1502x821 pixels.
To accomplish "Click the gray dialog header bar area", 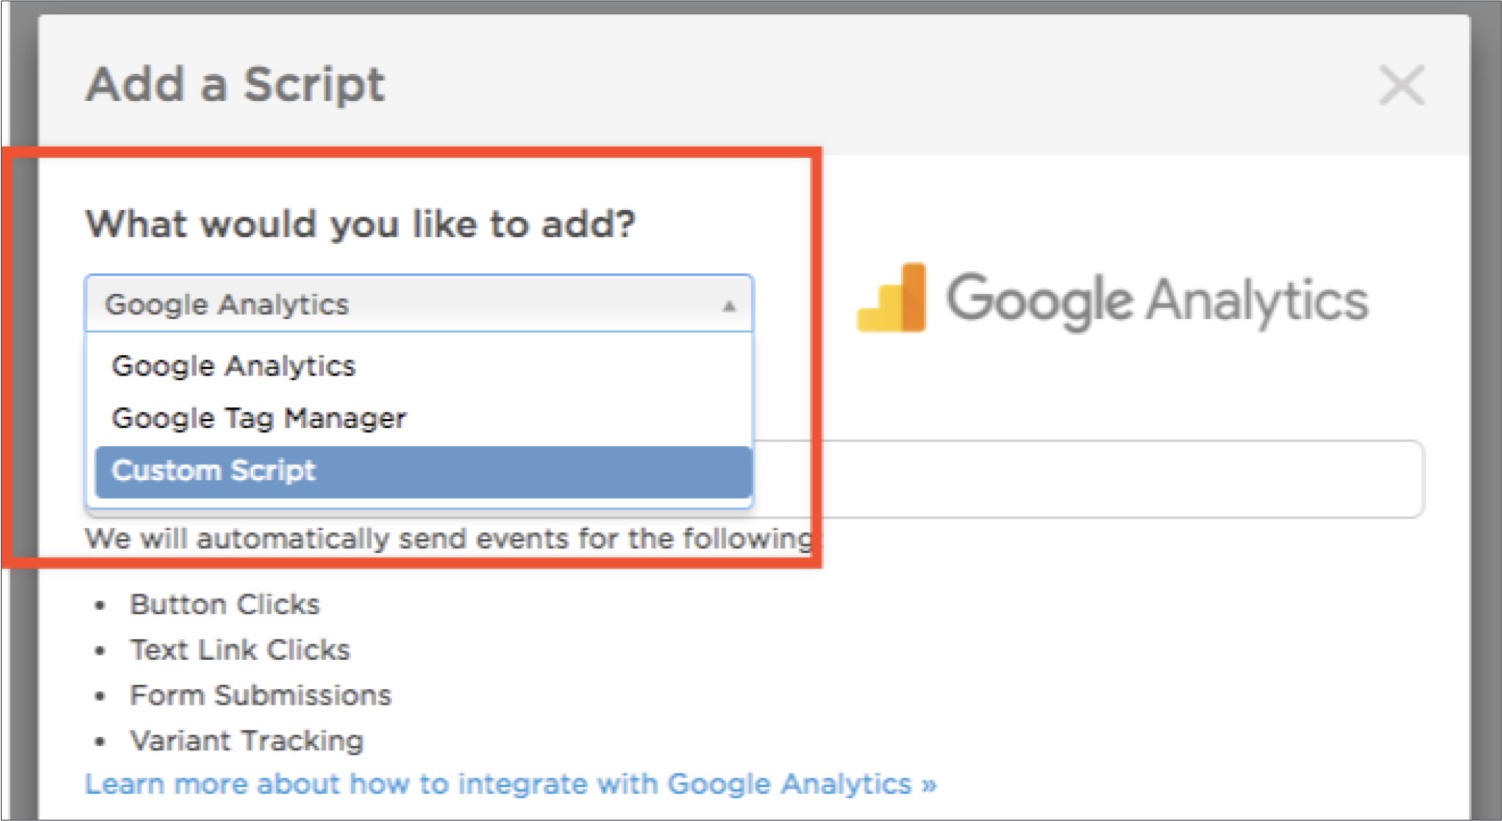I will tap(754, 85).
